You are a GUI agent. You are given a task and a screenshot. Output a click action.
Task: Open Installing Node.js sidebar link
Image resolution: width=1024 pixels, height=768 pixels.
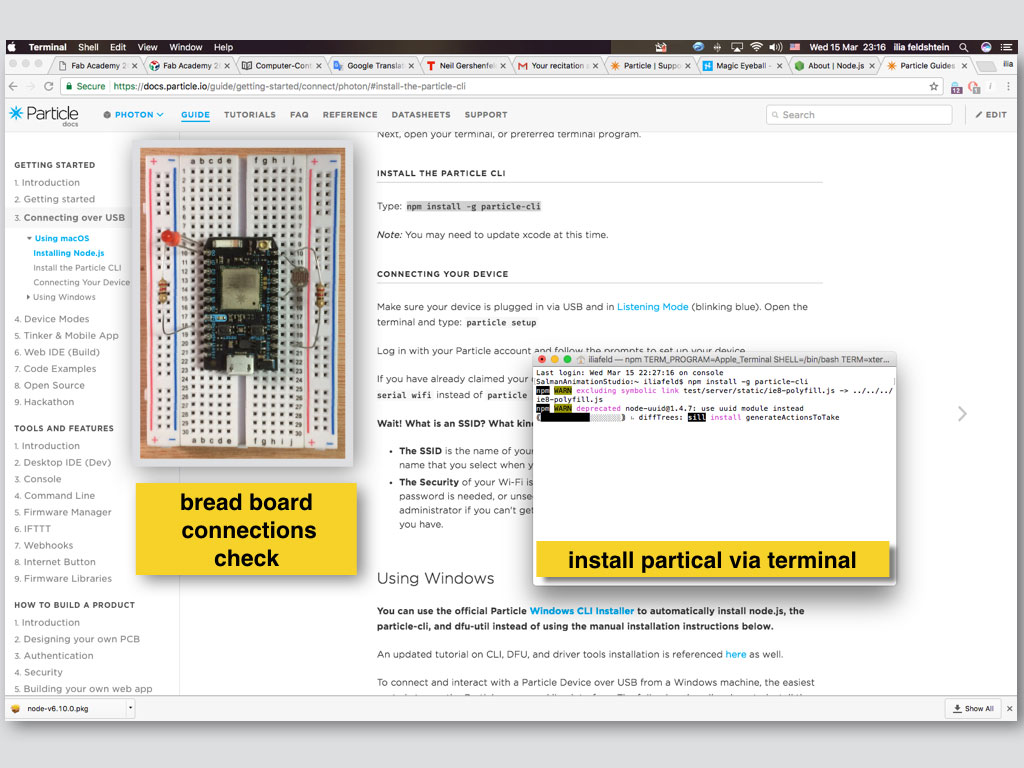pyautogui.click(x=69, y=253)
